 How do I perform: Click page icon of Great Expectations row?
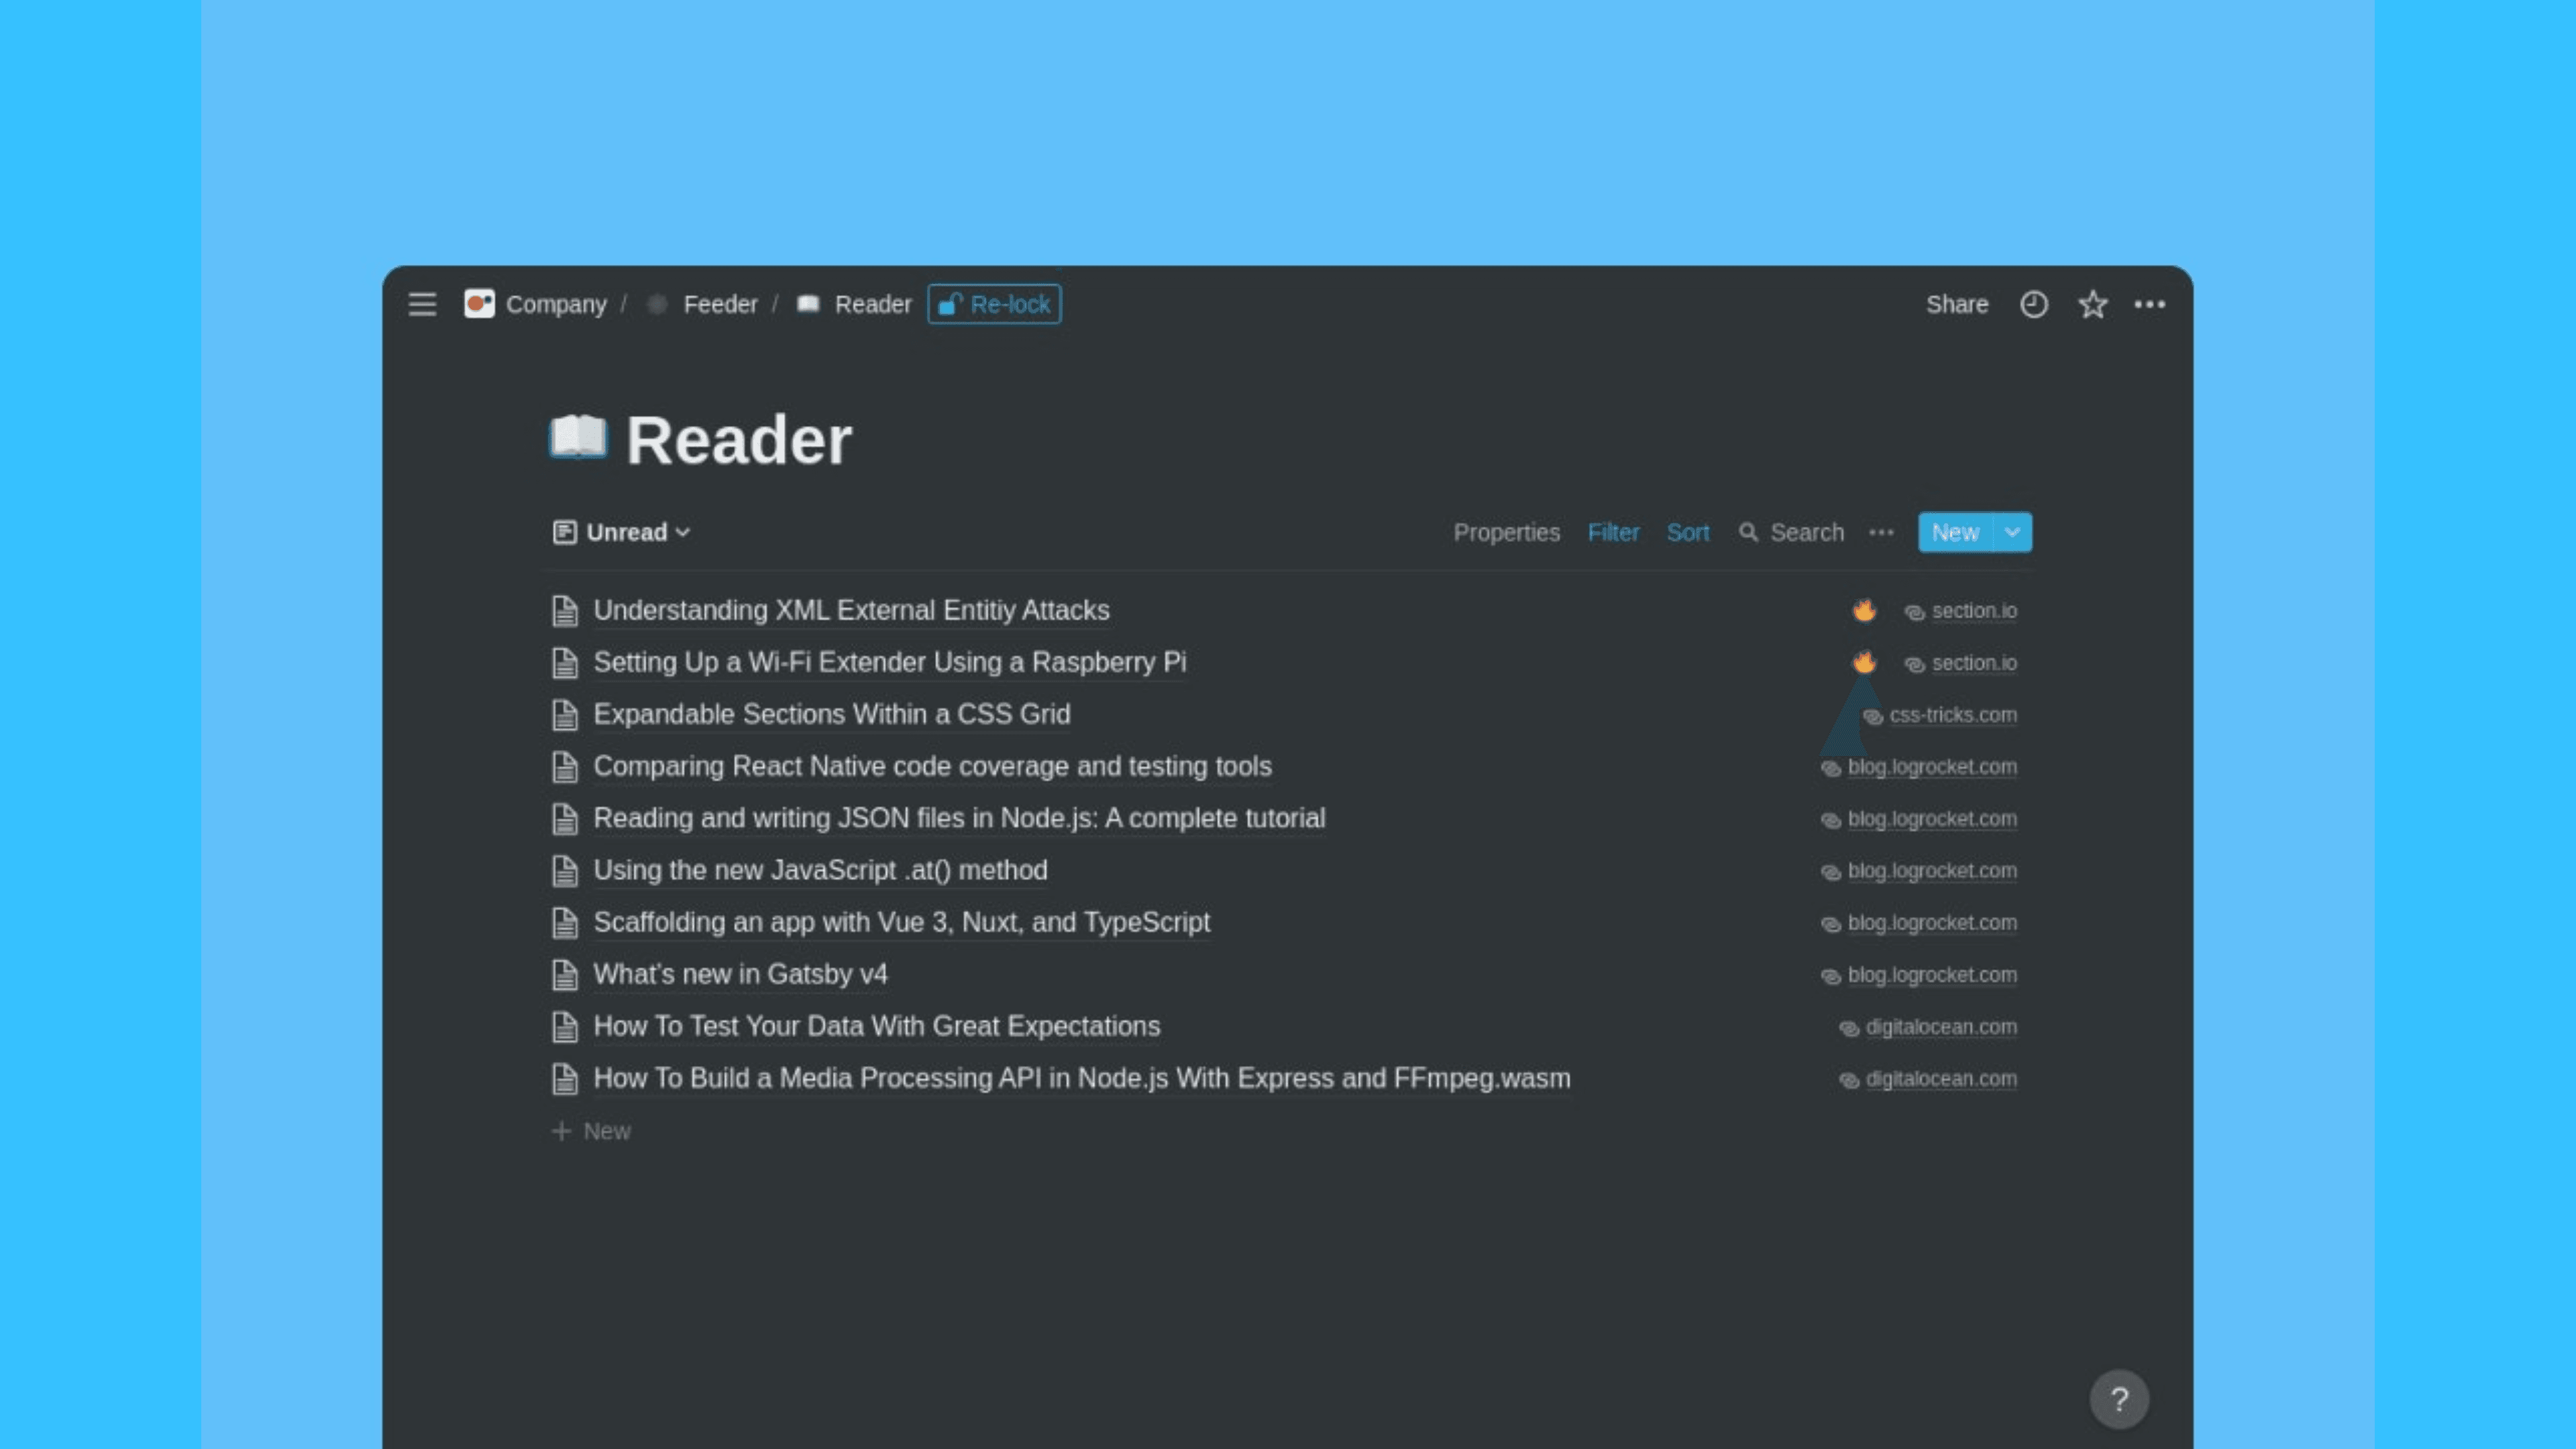(x=565, y=1026)
